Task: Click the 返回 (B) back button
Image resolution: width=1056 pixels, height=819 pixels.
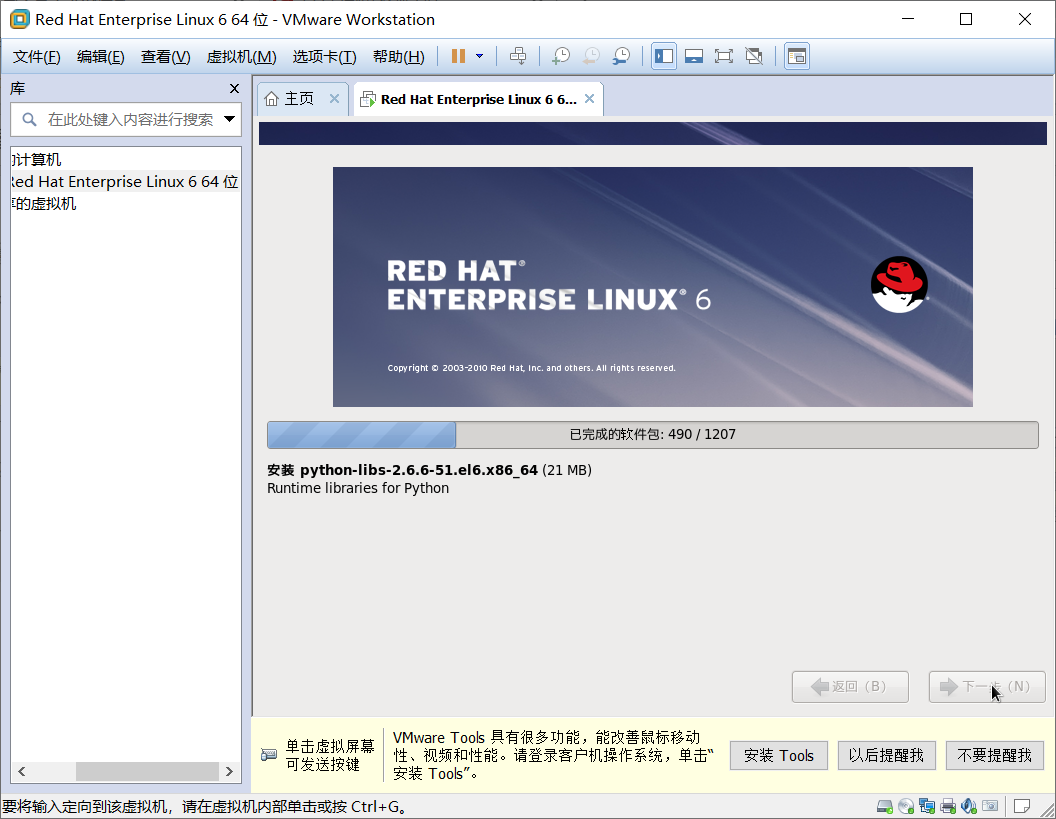Action: [850, 686]
